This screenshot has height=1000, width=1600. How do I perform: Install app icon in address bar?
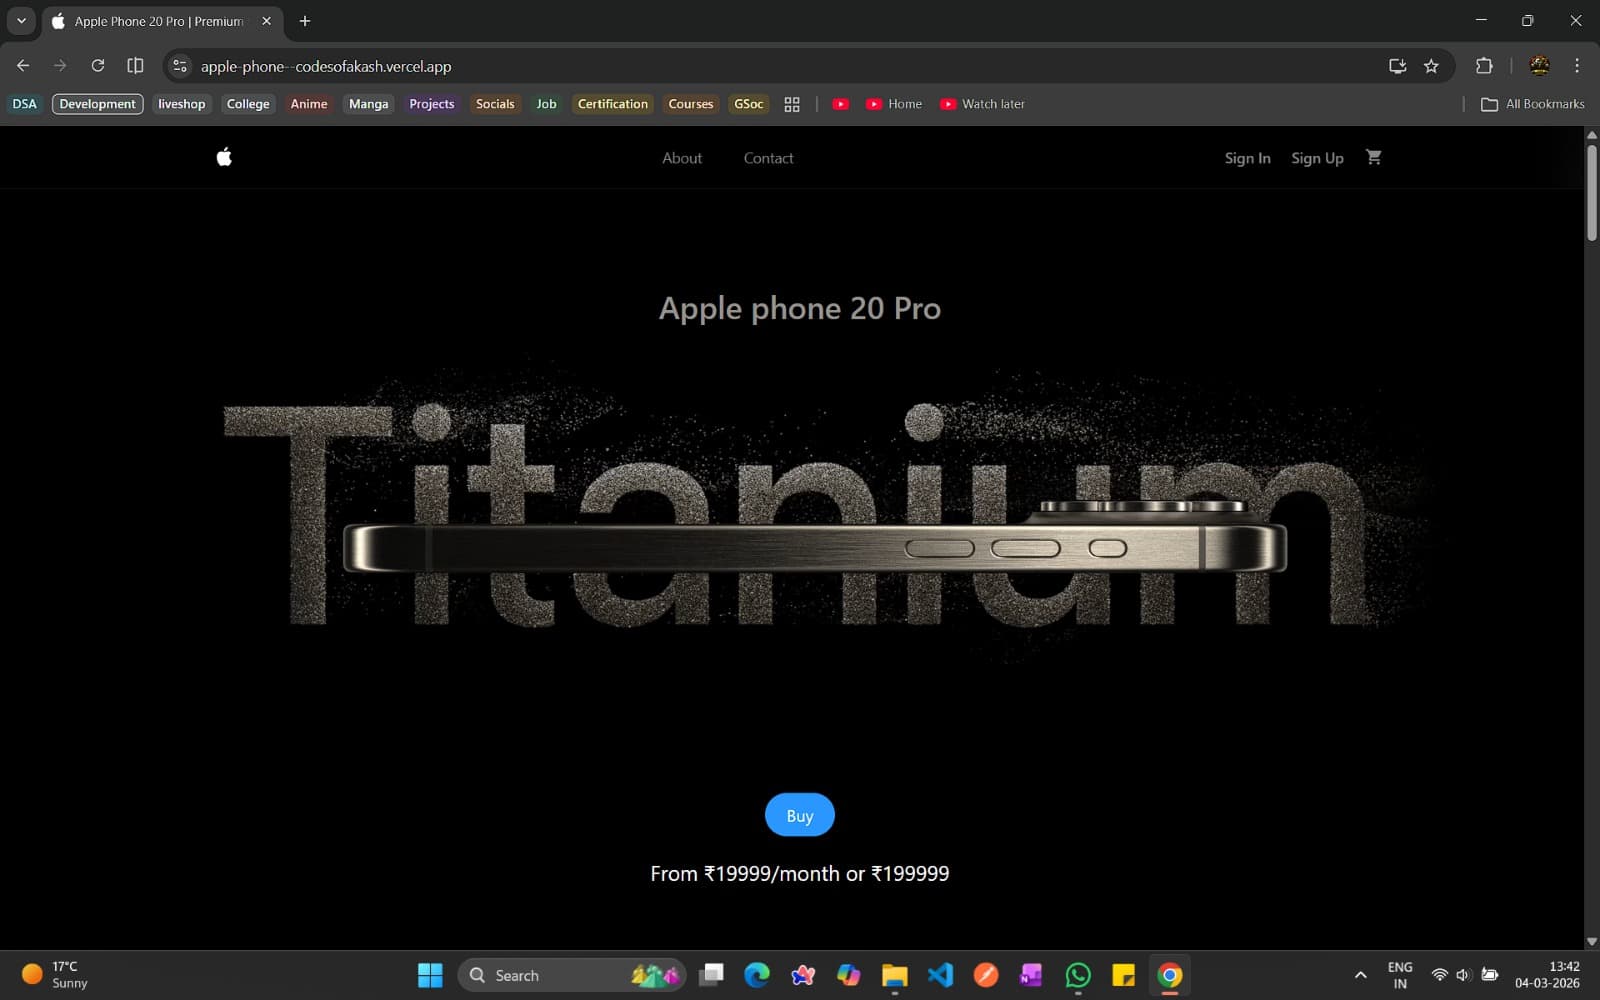1397,66
